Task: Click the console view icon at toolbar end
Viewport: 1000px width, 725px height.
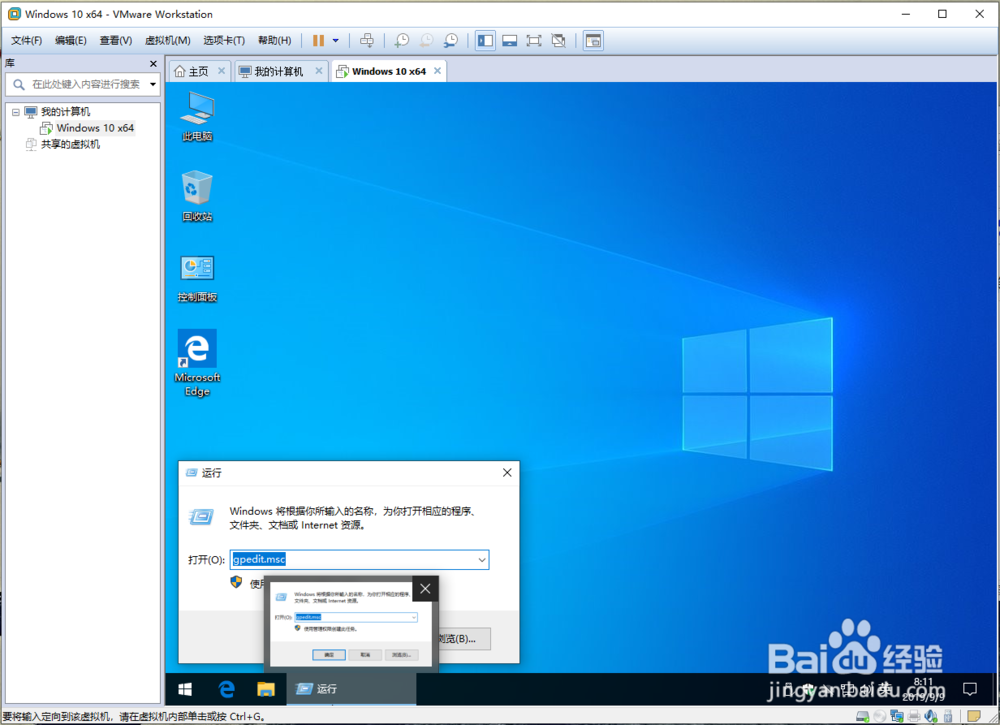Action: tap(593, 41)
